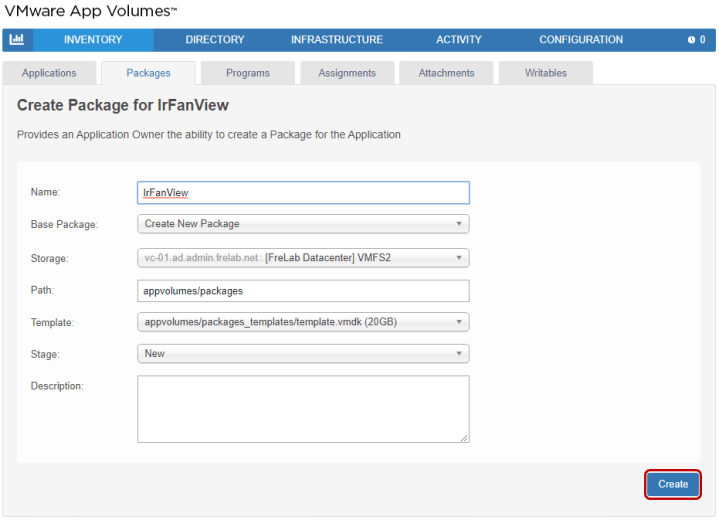
Task: Open the Assignments tab
Action: point(347,73)
